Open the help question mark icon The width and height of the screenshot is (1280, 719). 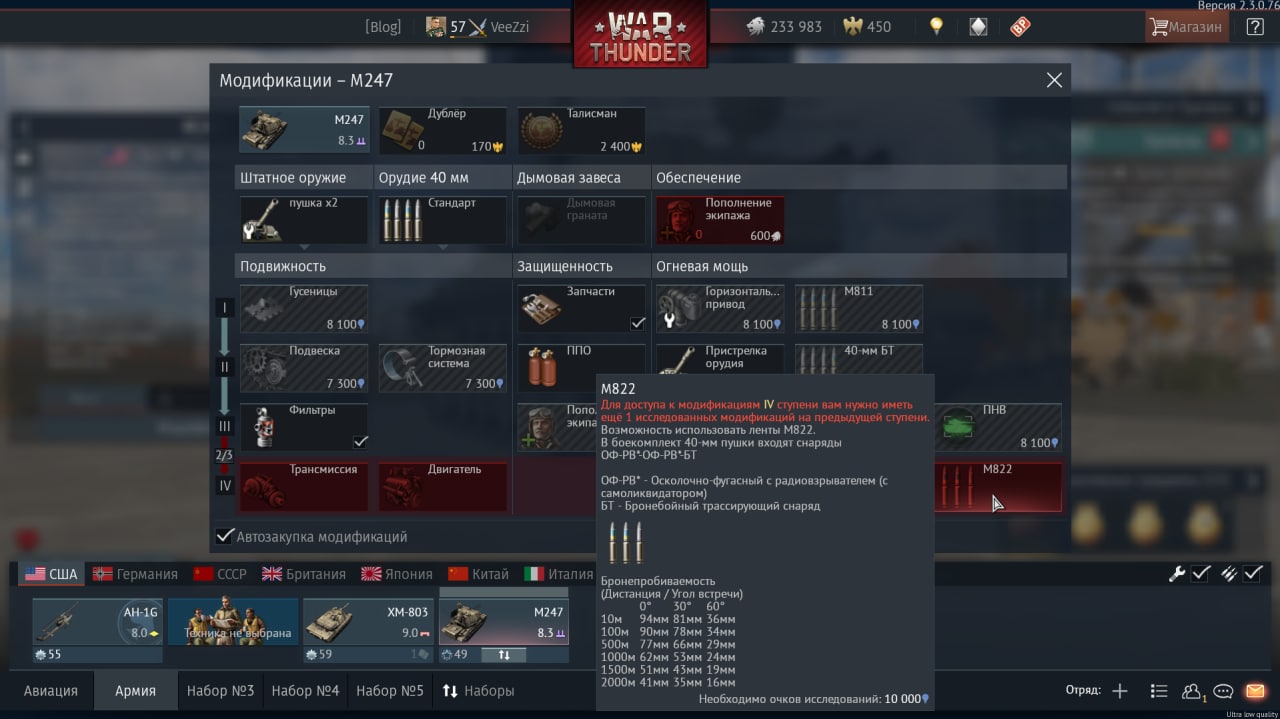[x=1255, y=27]
